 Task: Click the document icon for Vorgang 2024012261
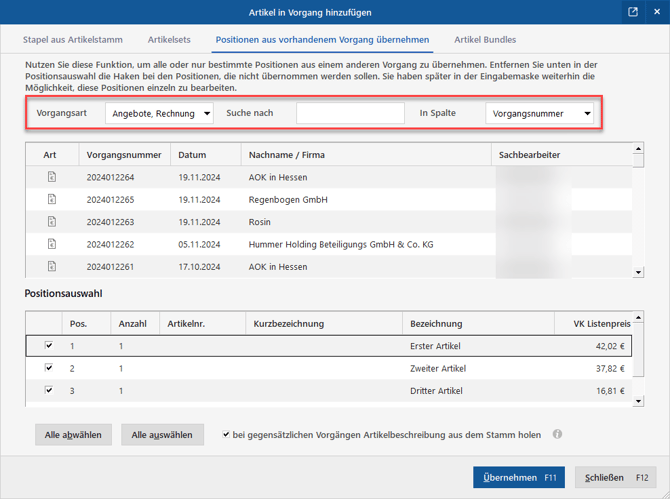point(52,266)
